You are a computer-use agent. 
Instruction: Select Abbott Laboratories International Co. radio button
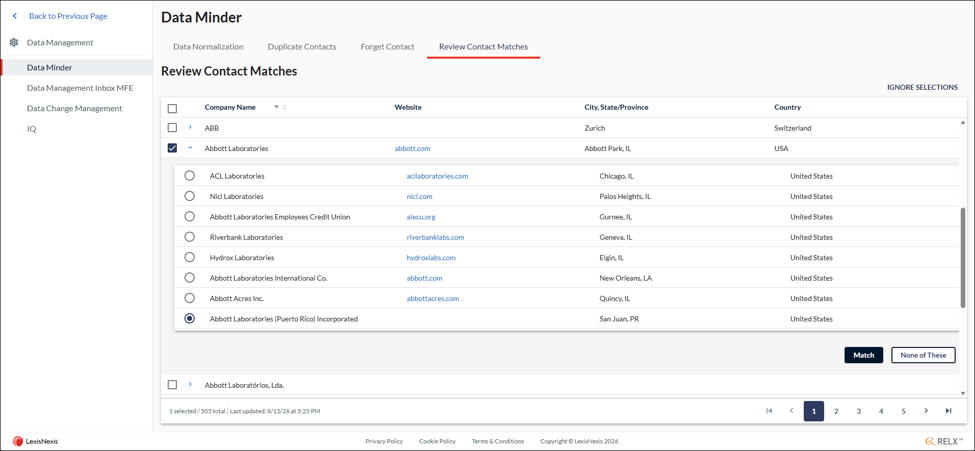[190, 277]
